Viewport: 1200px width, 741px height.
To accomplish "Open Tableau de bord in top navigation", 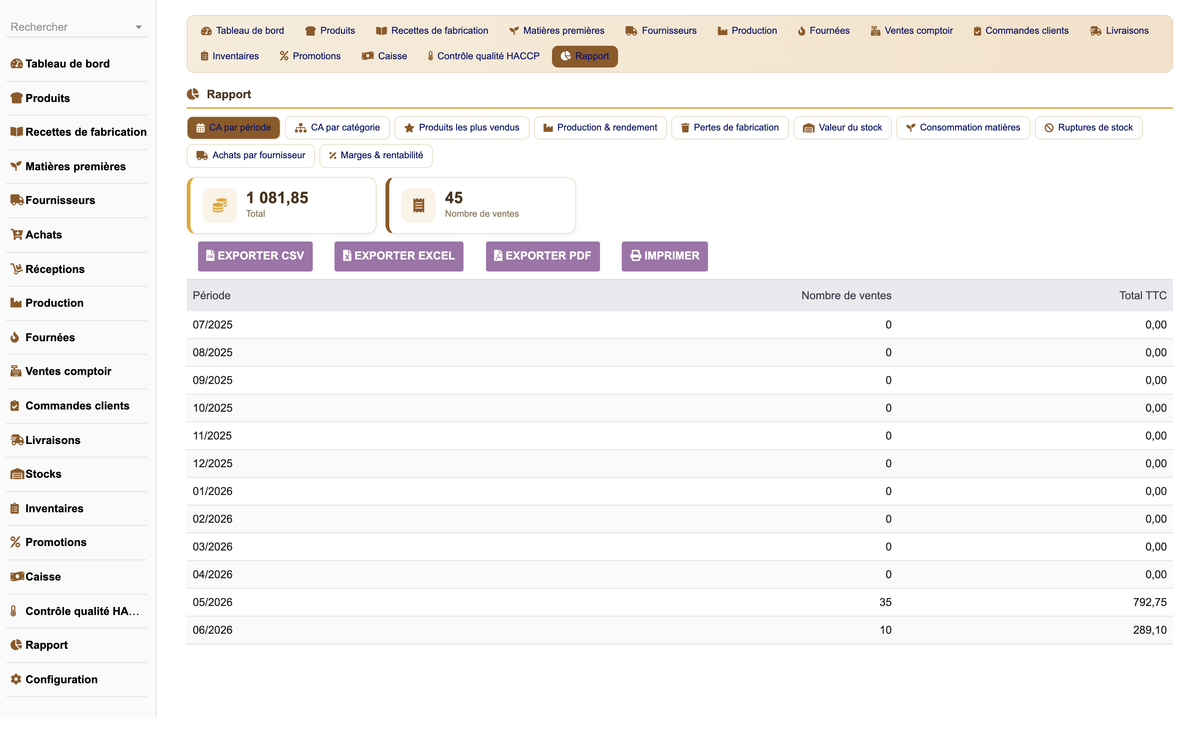I will [242, 31].
